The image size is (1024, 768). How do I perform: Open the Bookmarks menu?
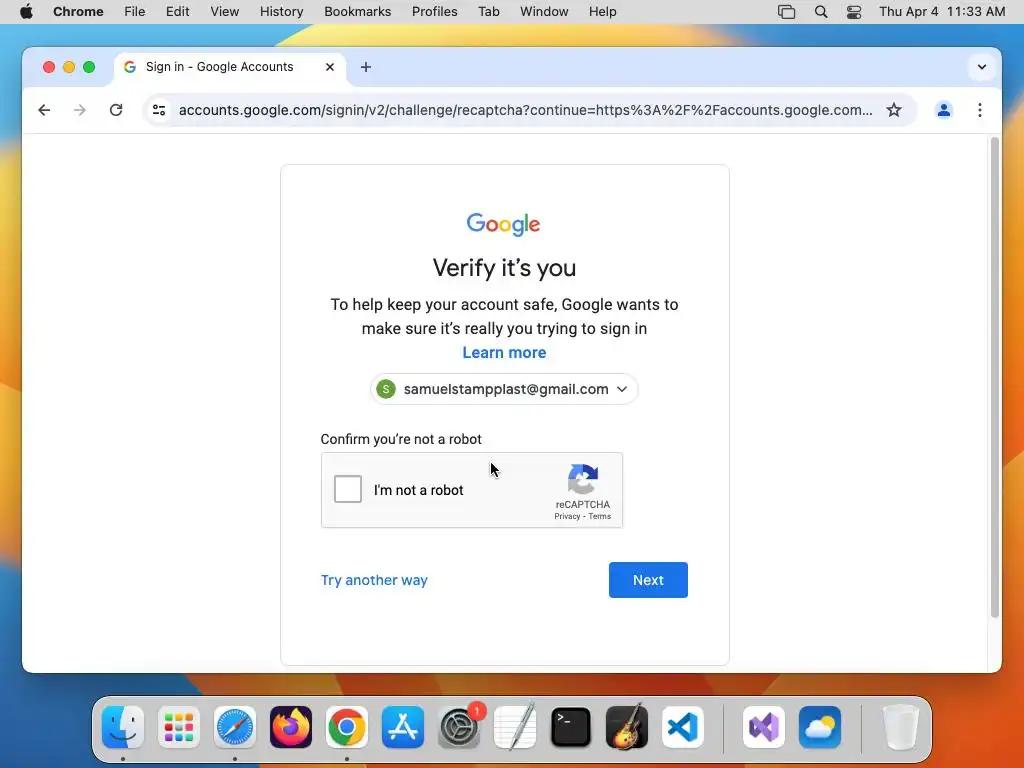(x=357, y=12)
